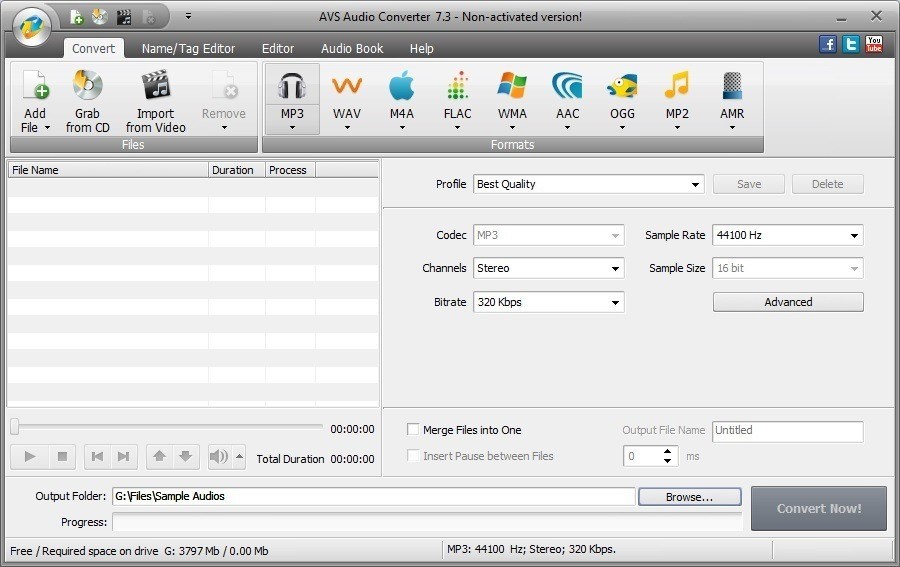Click the Output File Name field
900x567 pixels.
788,431
